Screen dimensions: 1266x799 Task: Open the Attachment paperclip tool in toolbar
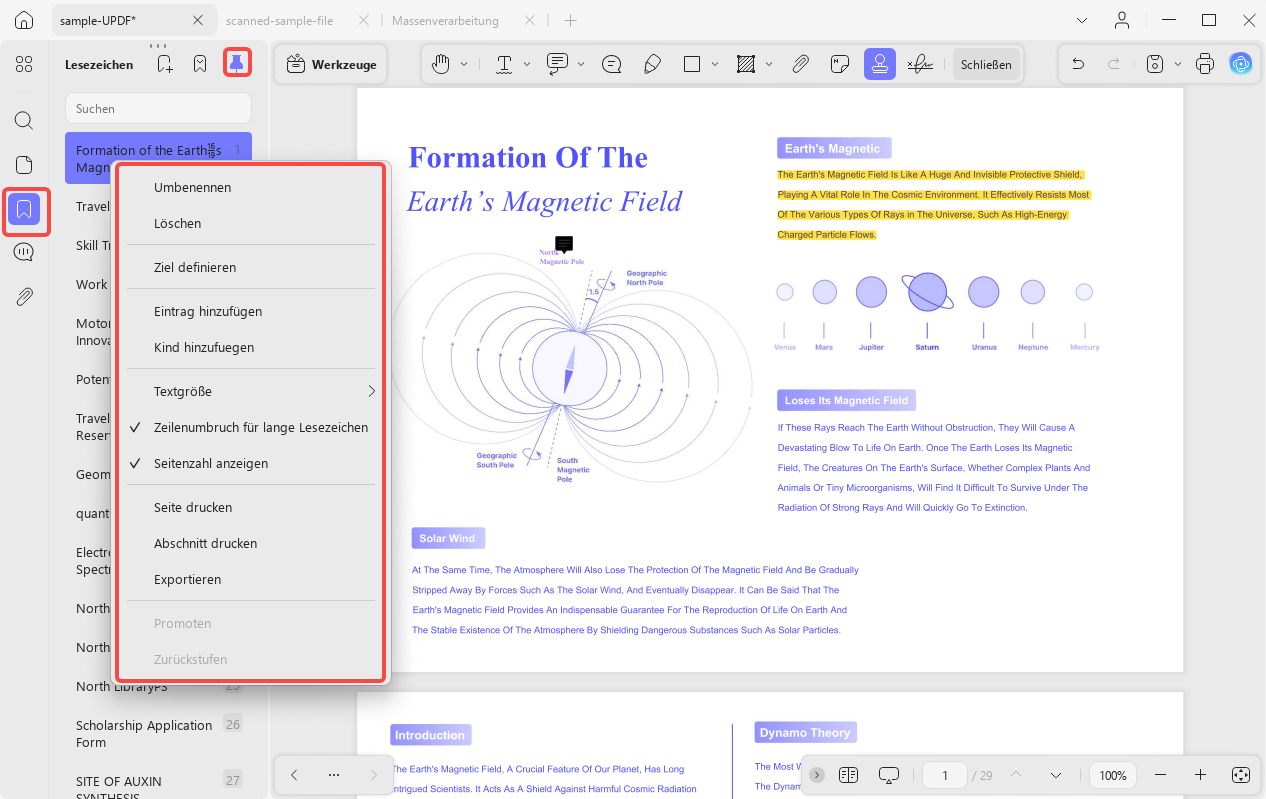(800, 64)
